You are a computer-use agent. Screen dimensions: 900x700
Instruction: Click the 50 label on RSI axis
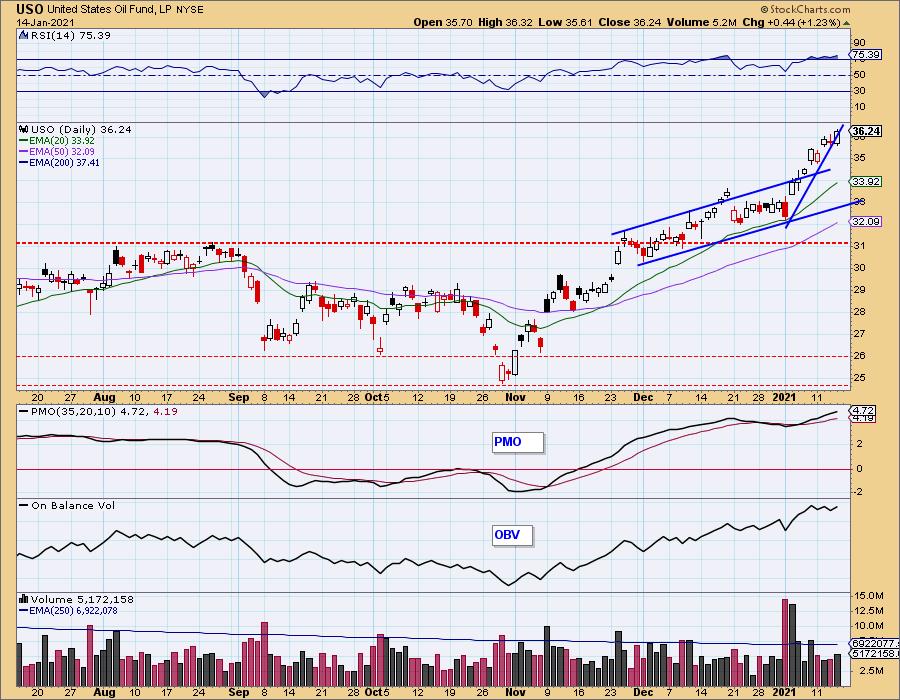pyautogui.click(x=859, y=75)
